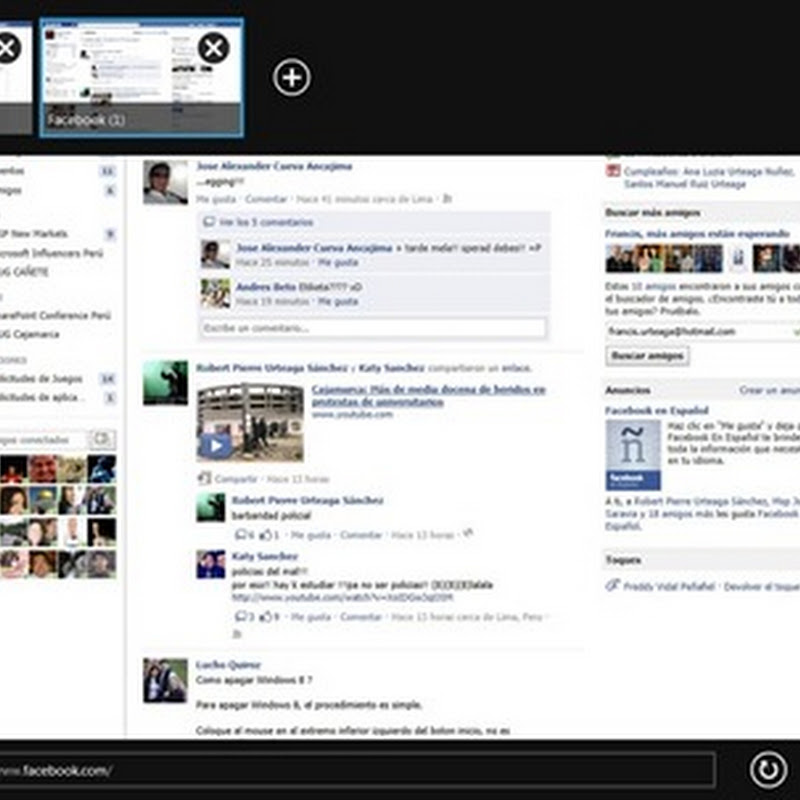
Task: Play the Cajamarca video thumbnail
Action: point(215,444)
